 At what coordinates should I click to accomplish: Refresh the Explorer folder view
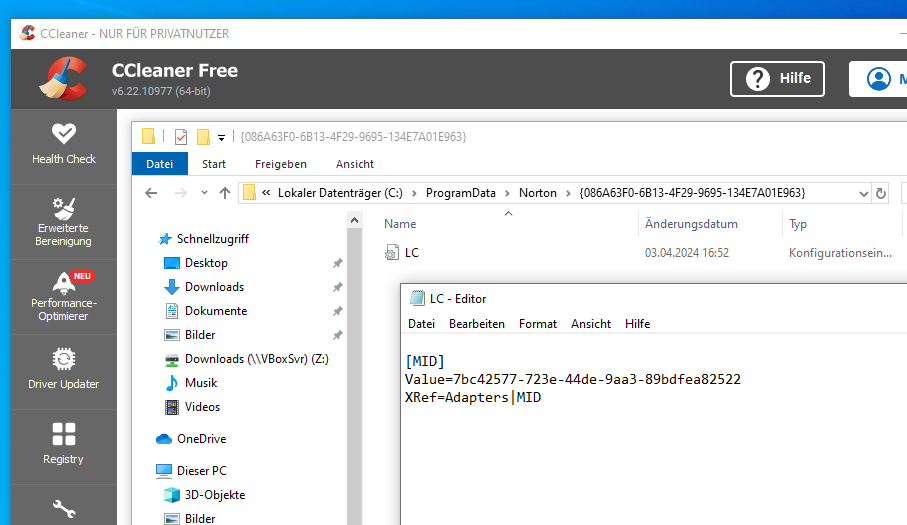tap(881, 194)
